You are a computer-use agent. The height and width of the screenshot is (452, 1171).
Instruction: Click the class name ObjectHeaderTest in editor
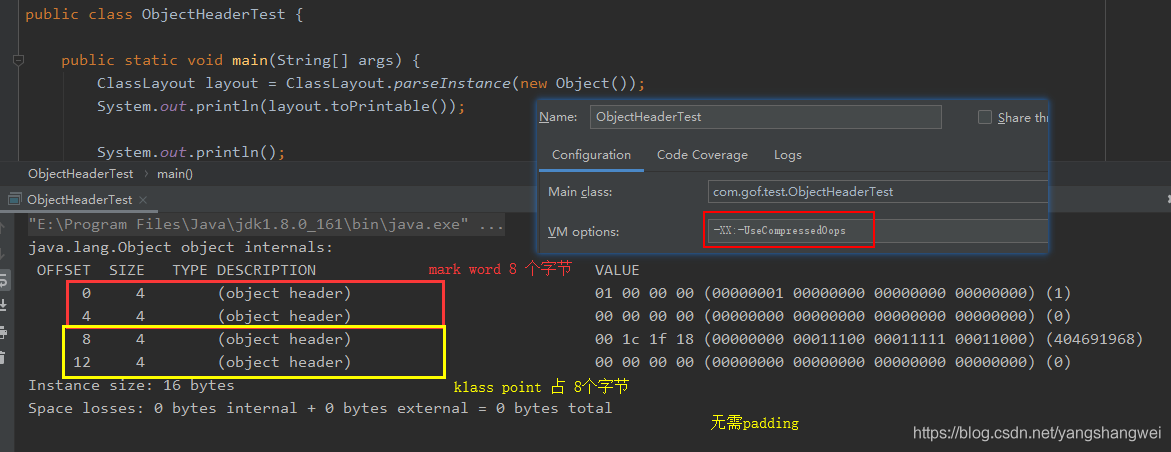click(x=214, y=14)
